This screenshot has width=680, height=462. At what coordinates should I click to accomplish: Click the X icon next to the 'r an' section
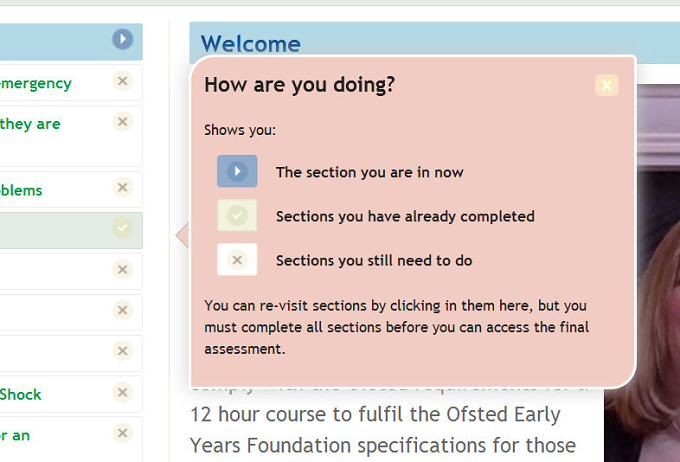pos(123,433)
